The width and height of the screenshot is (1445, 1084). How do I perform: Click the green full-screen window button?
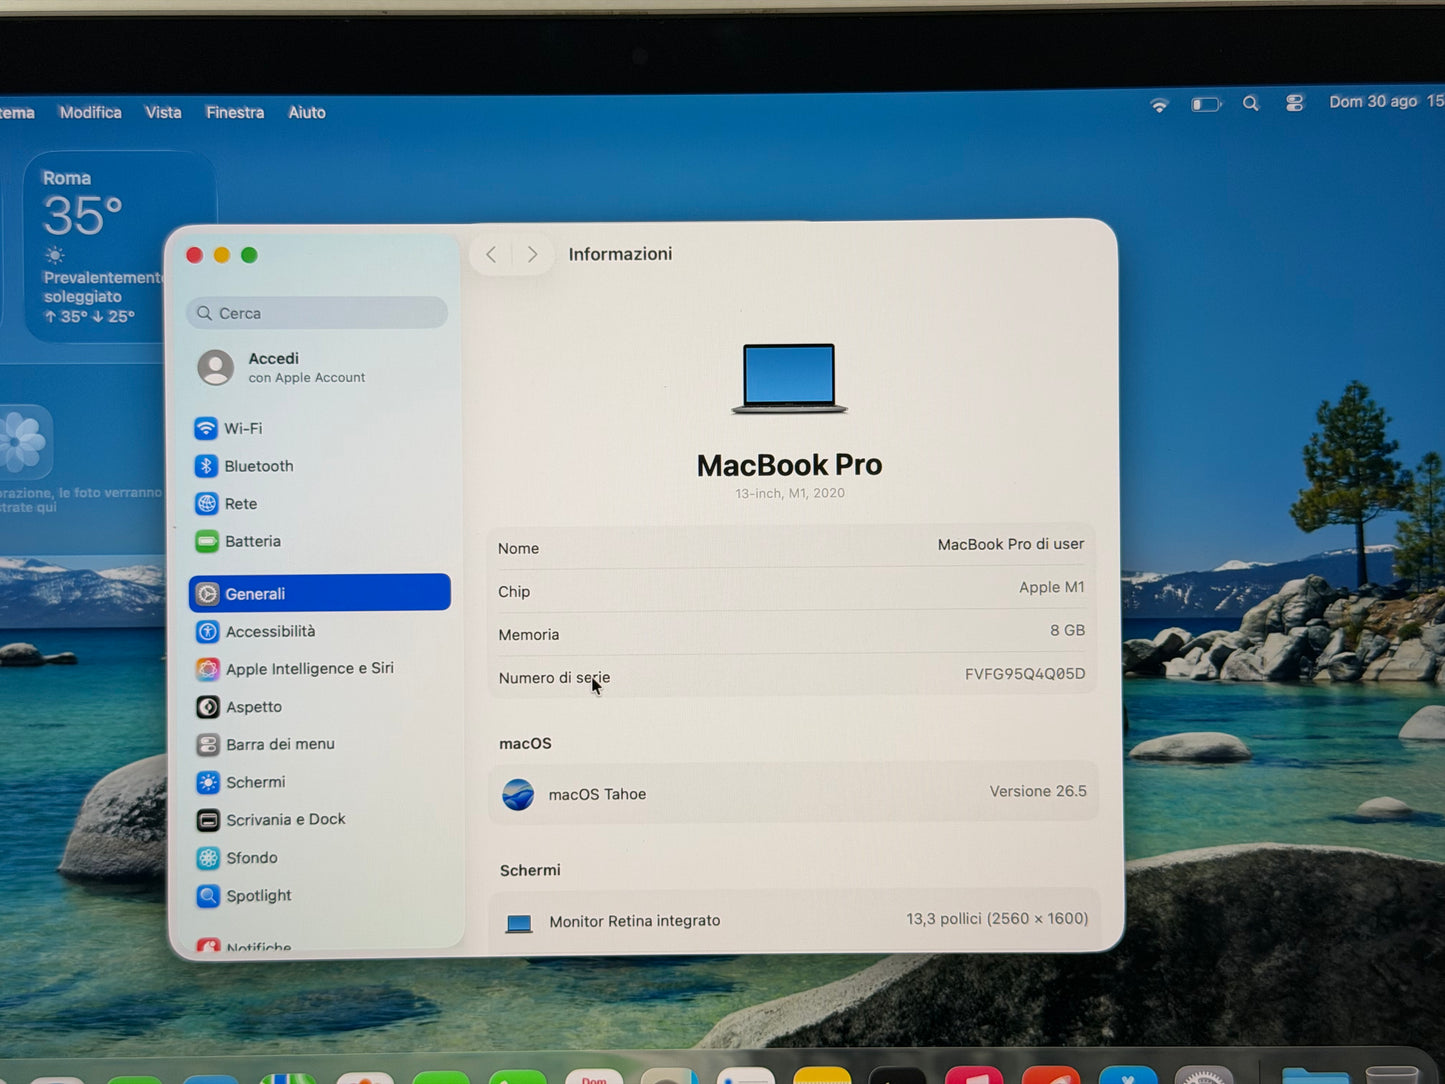[249, 255]
